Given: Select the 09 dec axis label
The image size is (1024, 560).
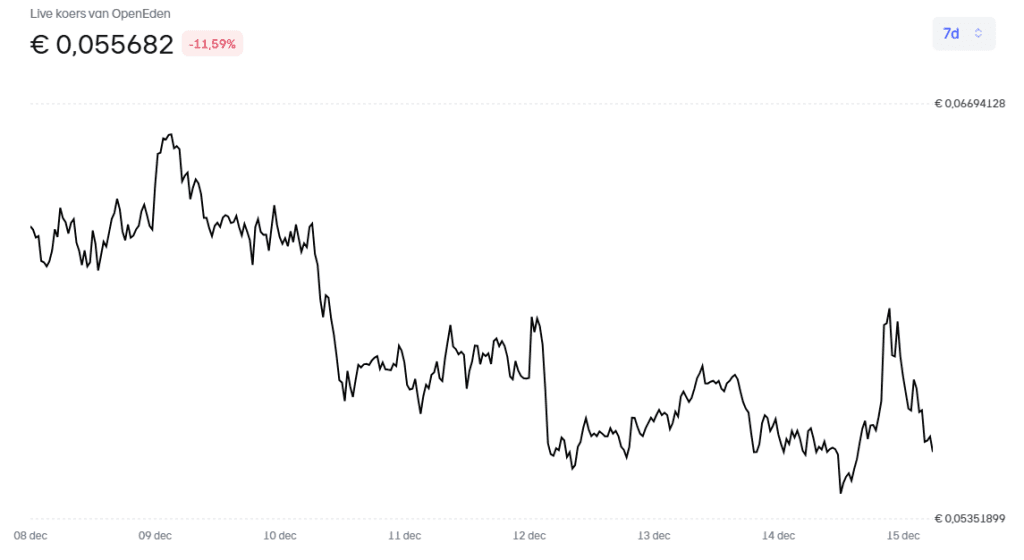Looking at the screenshot, I should (155, 536).
